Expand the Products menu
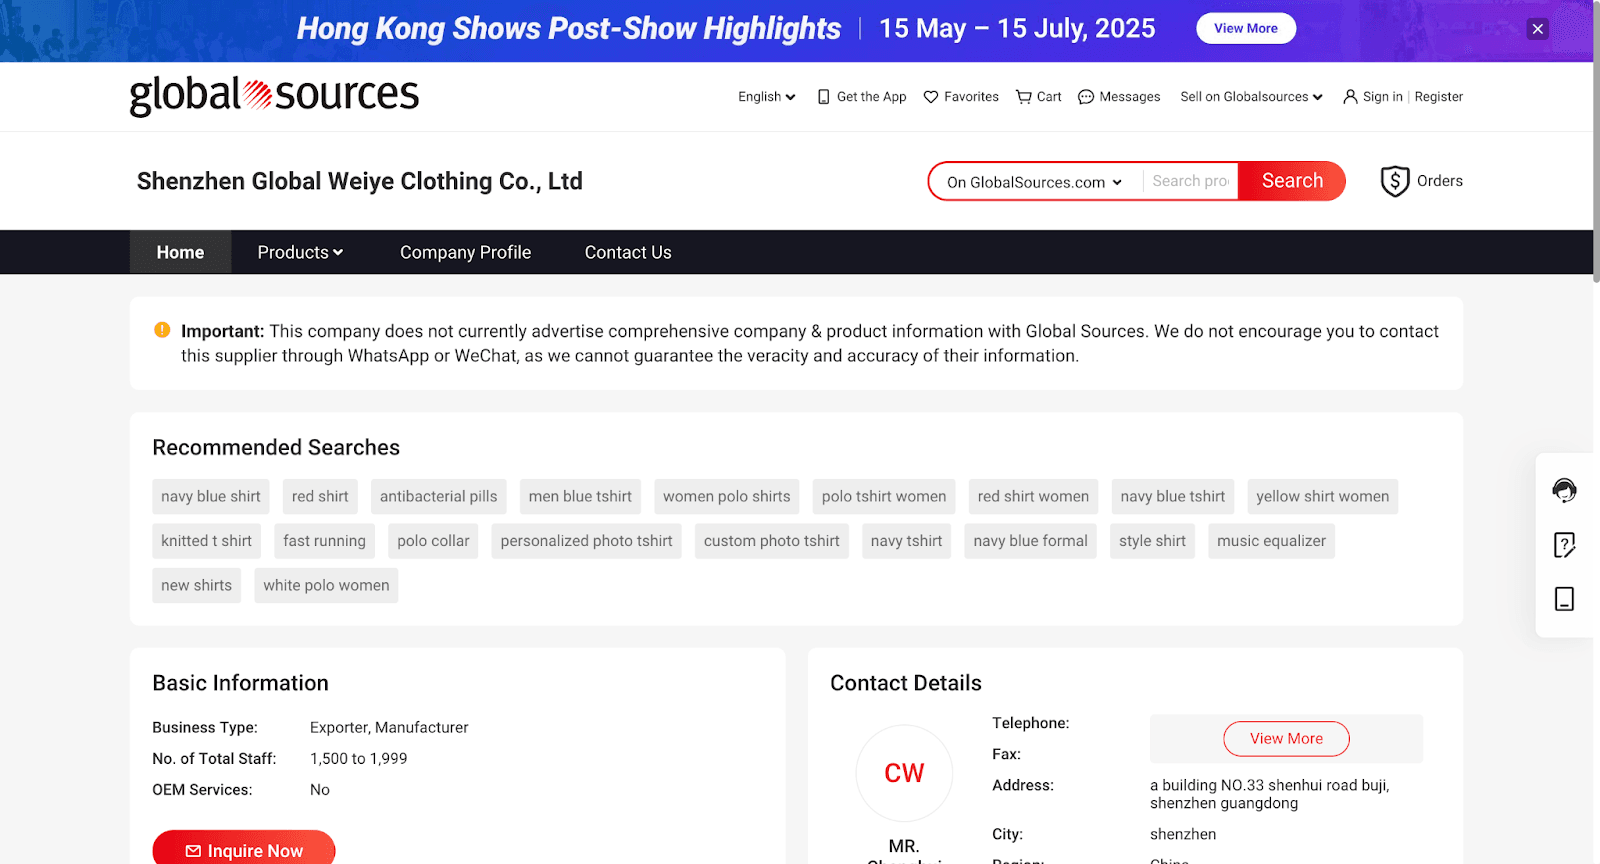This screenshot has width=1600, height=864. click(x=300, y=252)
